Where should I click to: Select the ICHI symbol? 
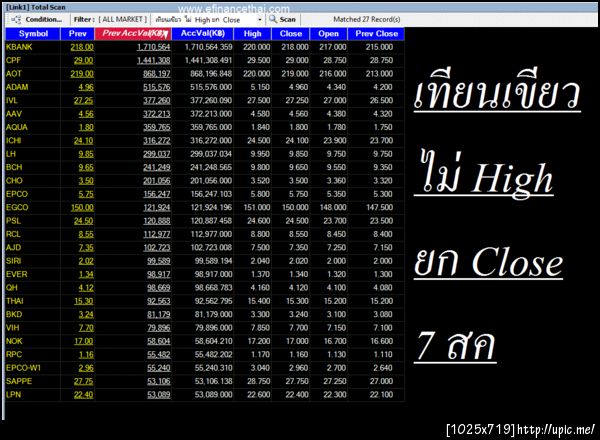pos(13,141)
